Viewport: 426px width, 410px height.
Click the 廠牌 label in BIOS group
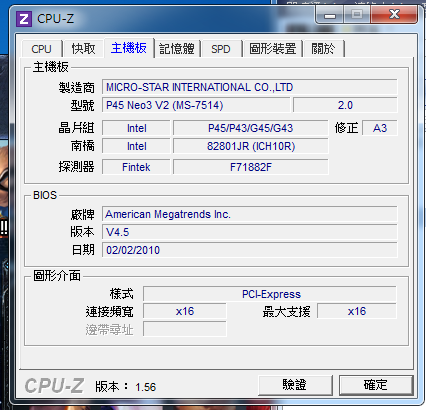click(x=82, y=214)
